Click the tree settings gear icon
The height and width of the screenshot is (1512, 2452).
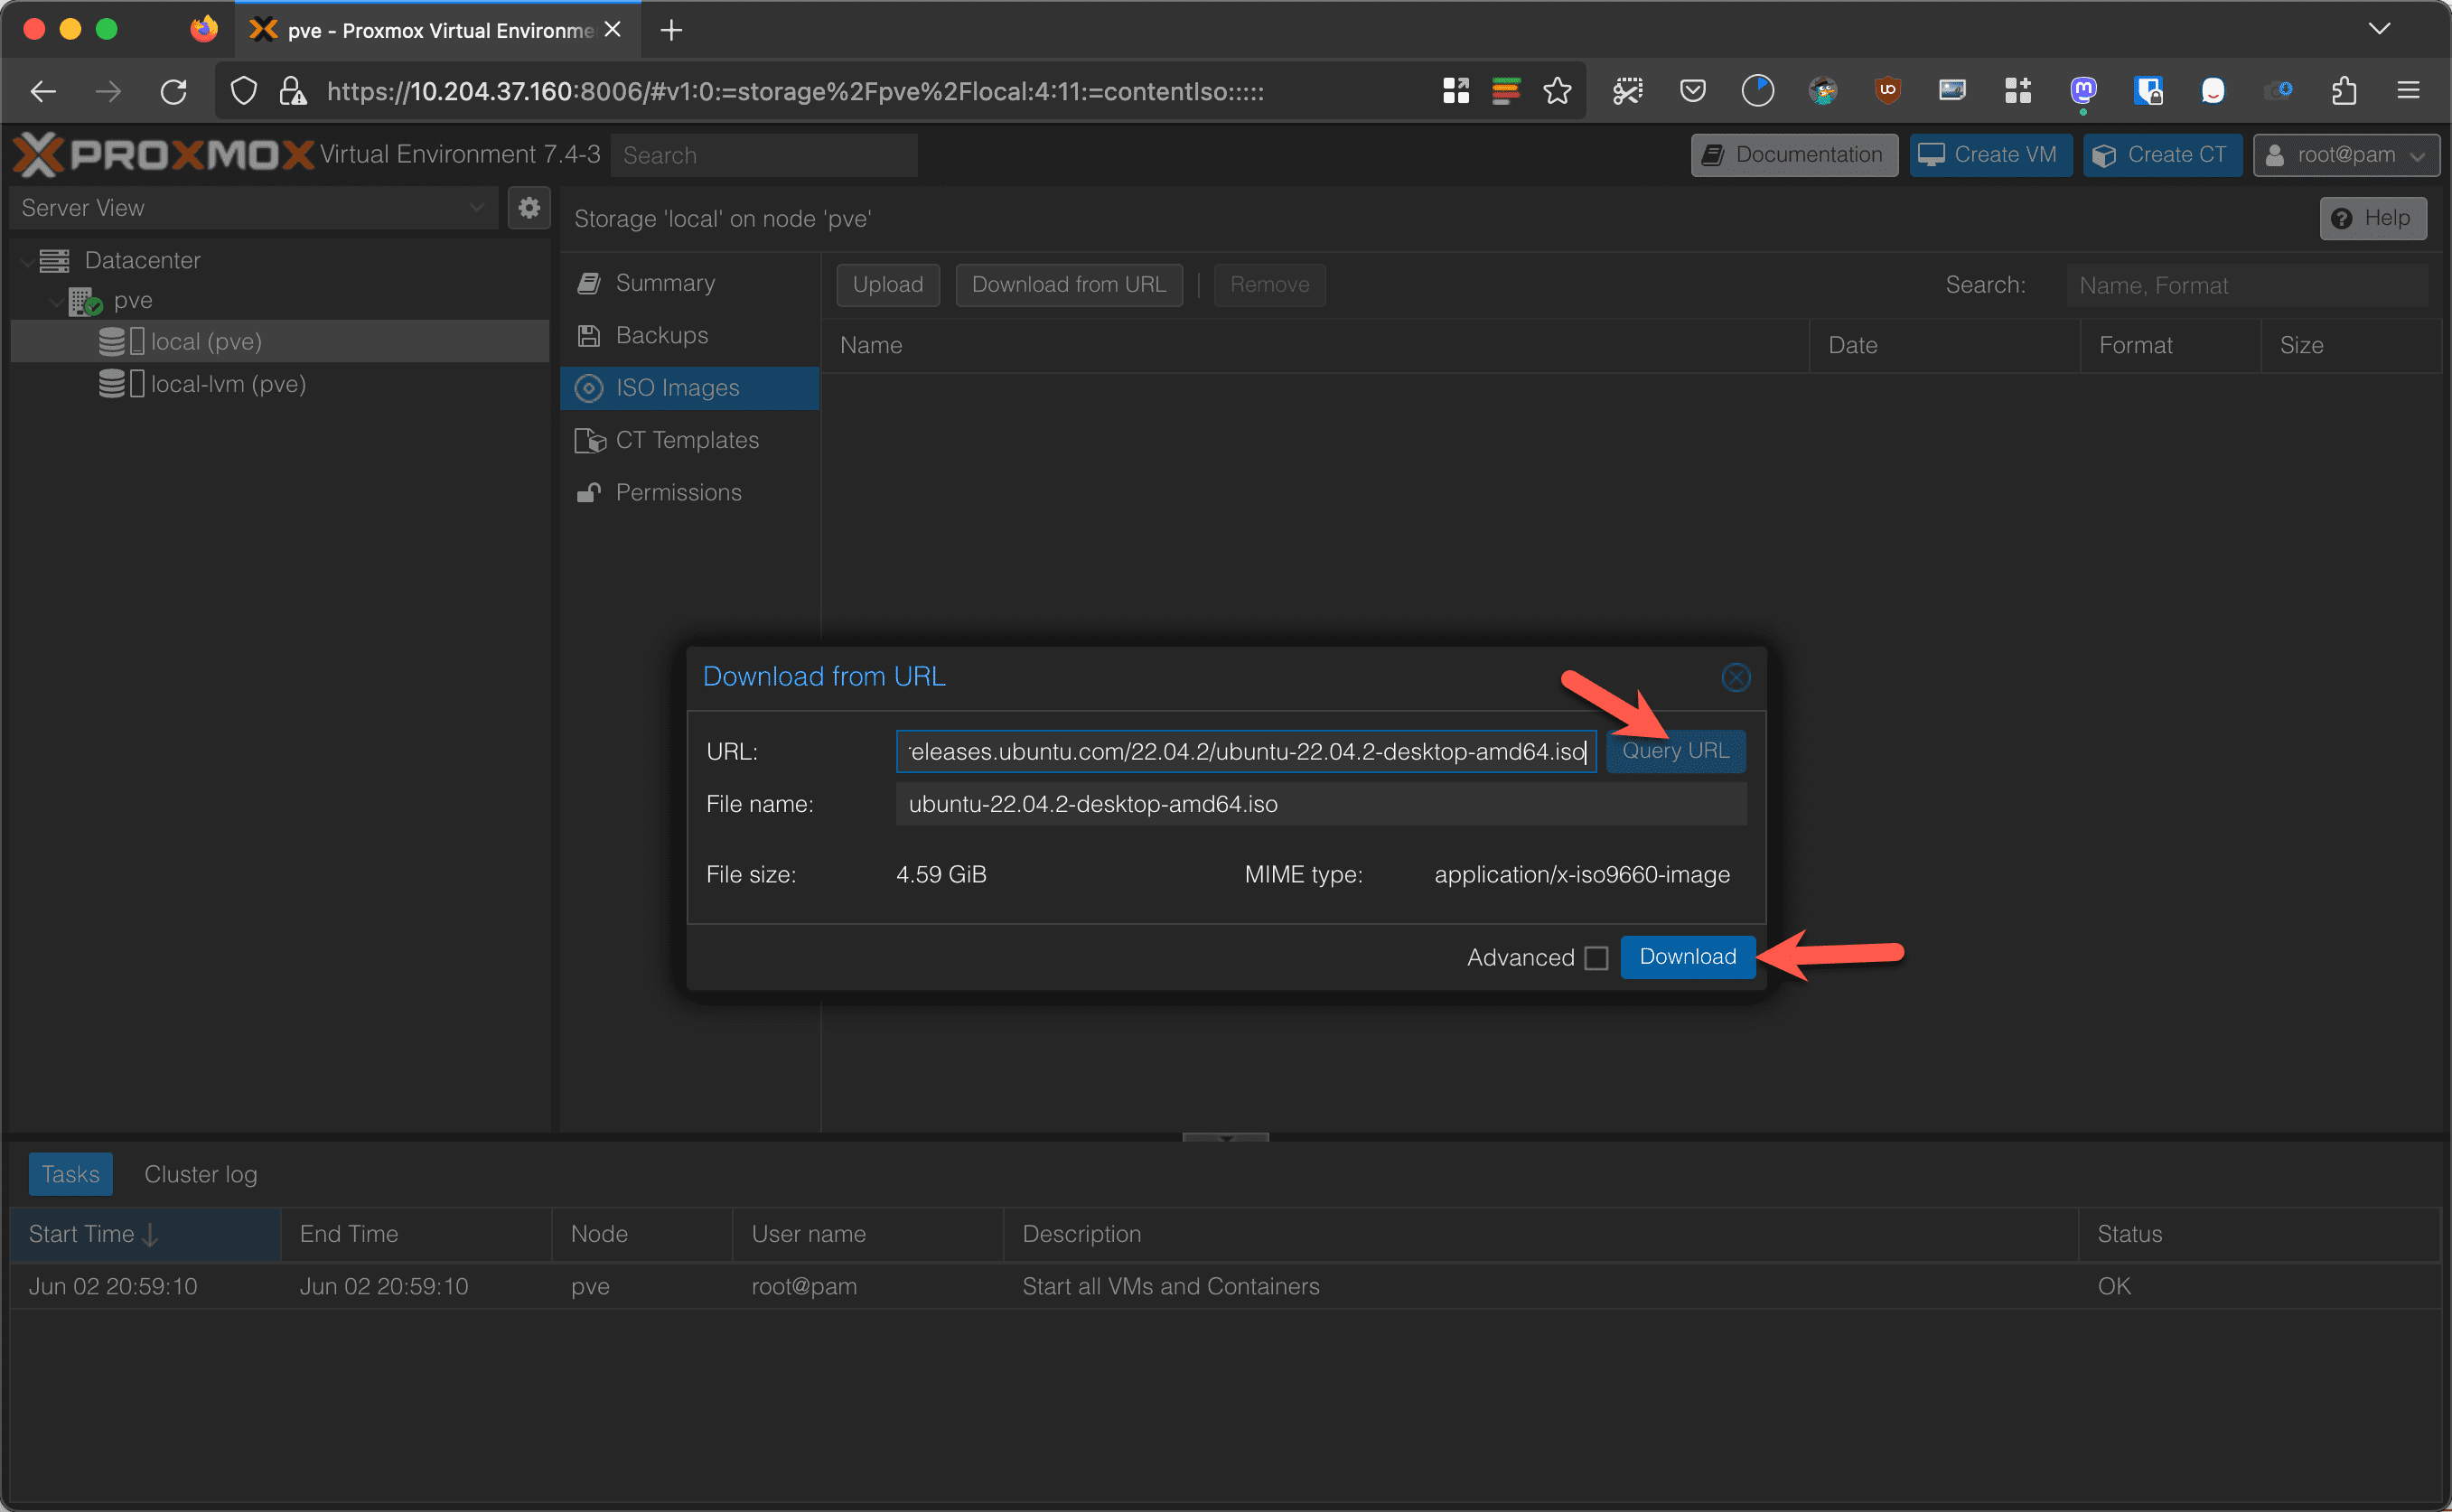tap(529, 208)
